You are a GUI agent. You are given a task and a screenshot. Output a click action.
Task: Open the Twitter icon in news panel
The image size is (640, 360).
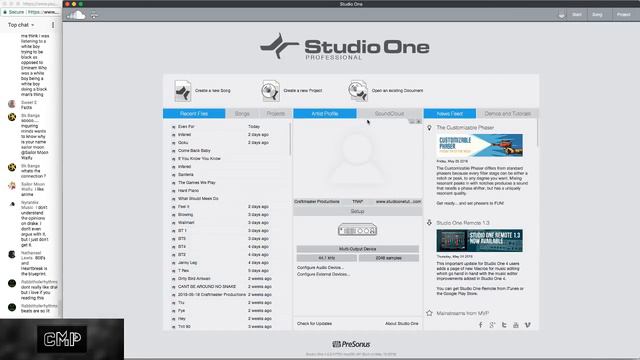click(504, 325)
